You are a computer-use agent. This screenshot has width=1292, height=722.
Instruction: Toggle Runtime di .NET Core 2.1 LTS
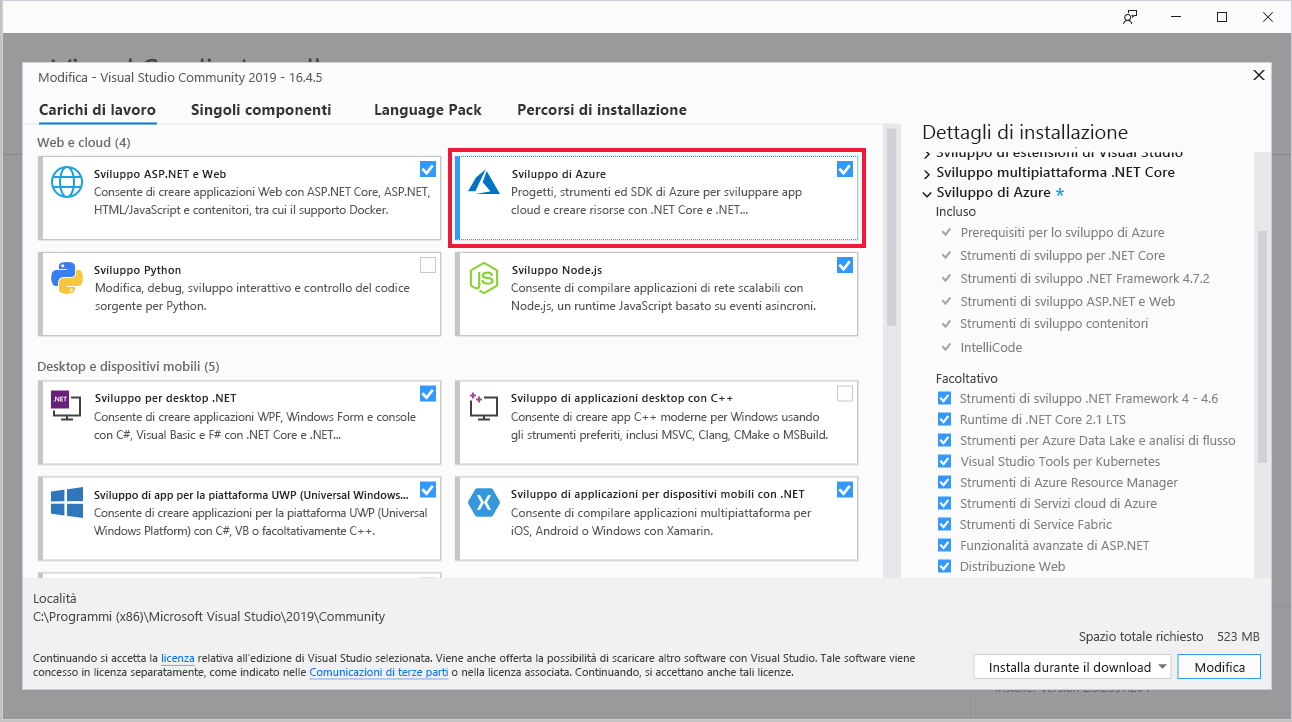(945, 419)
